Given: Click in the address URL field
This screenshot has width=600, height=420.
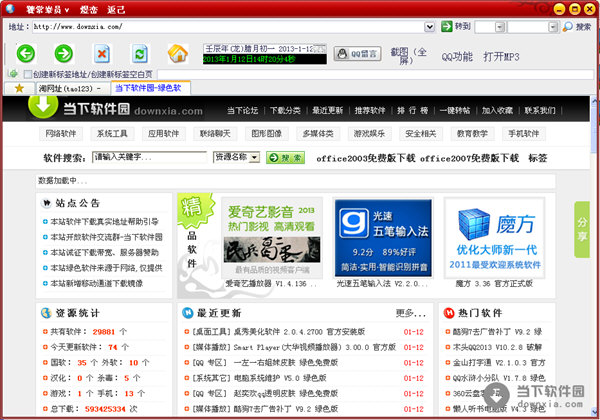Looking at the screenshot, I should point(228,27).
